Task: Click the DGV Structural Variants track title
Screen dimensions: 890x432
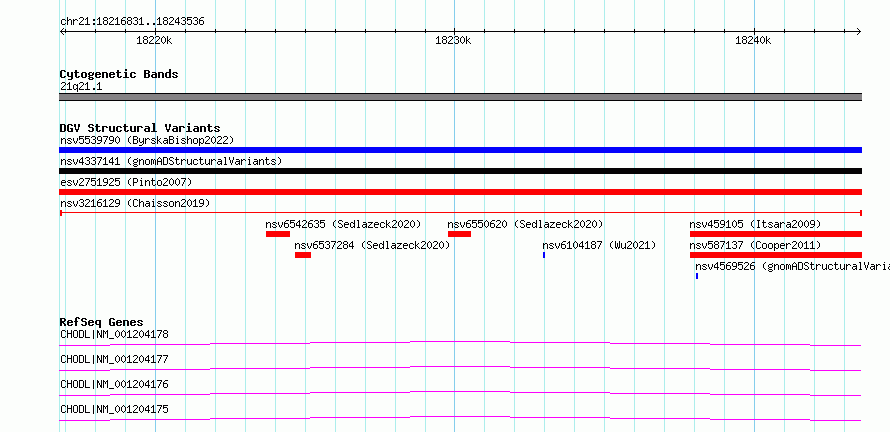Action: (x=140, y=128)
